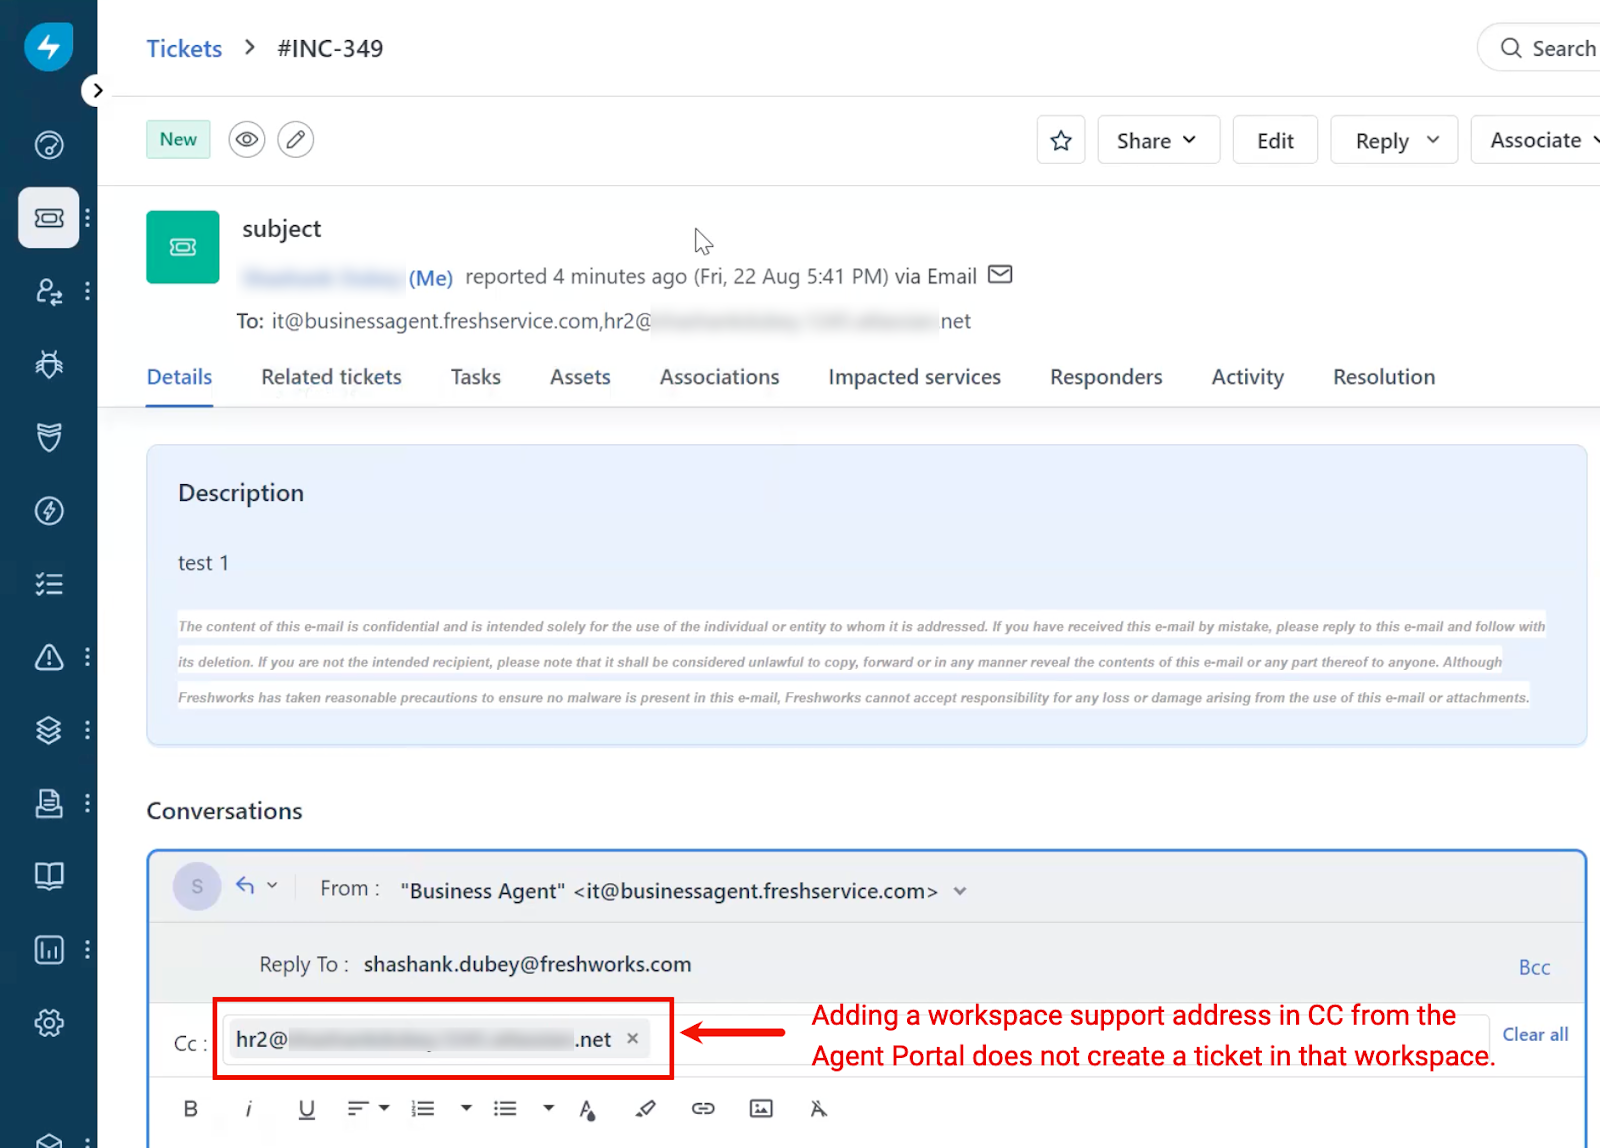Image resolution: width=1600 pixels, height=1148 pixels.
Task: Click the Bcc link
Action: click(x=1534, y=967)
